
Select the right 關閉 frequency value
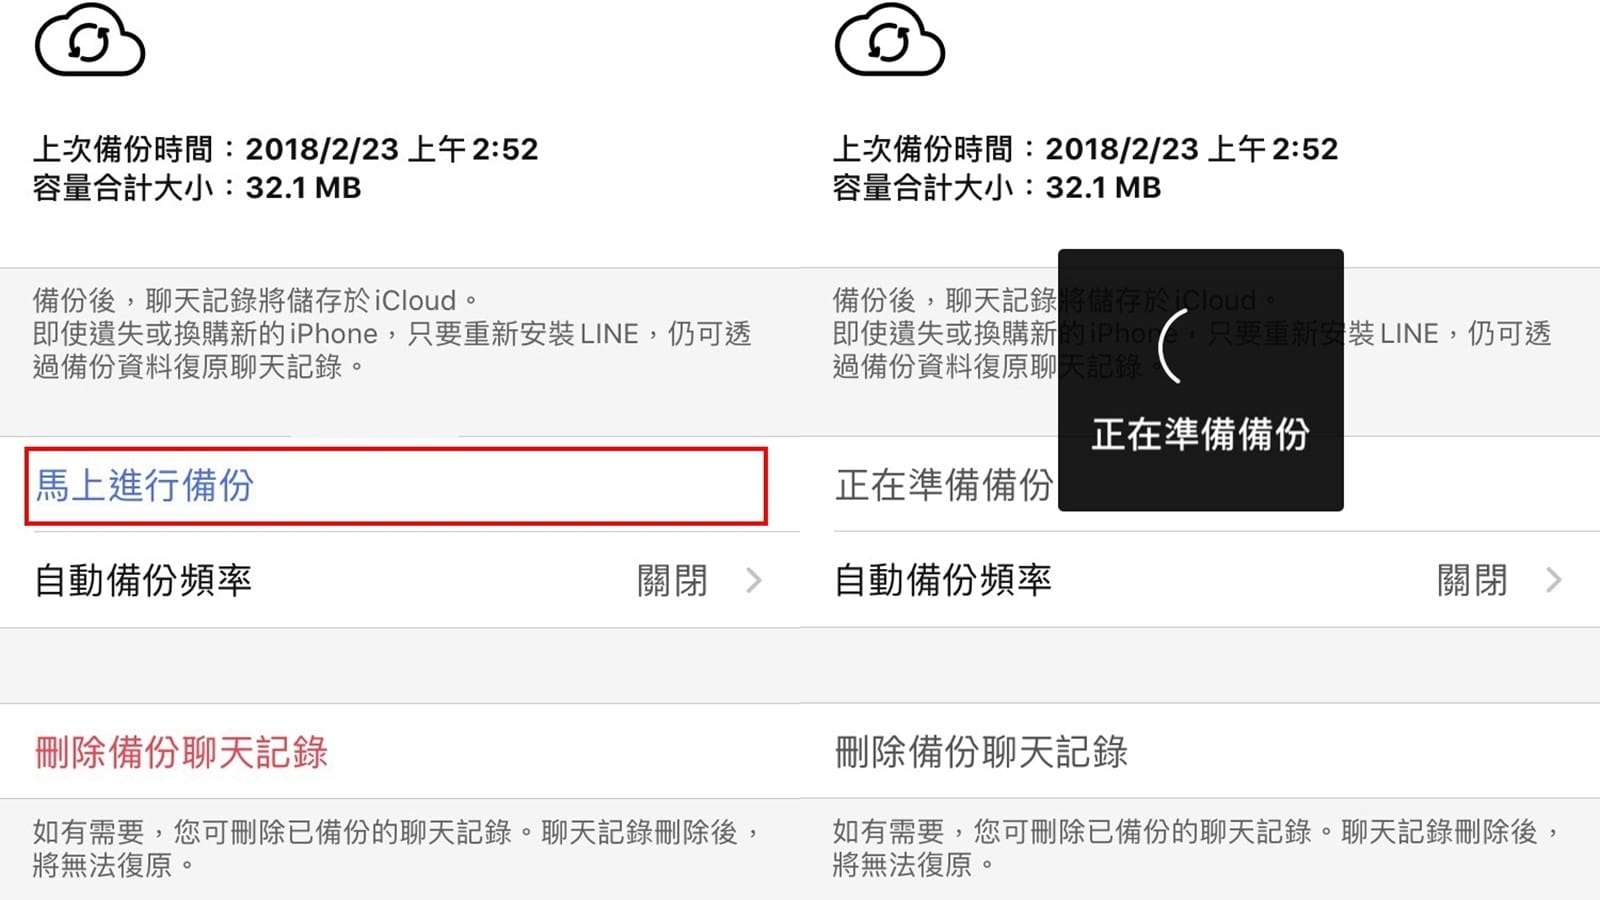pyautogui.click(x=1472, y=580)
